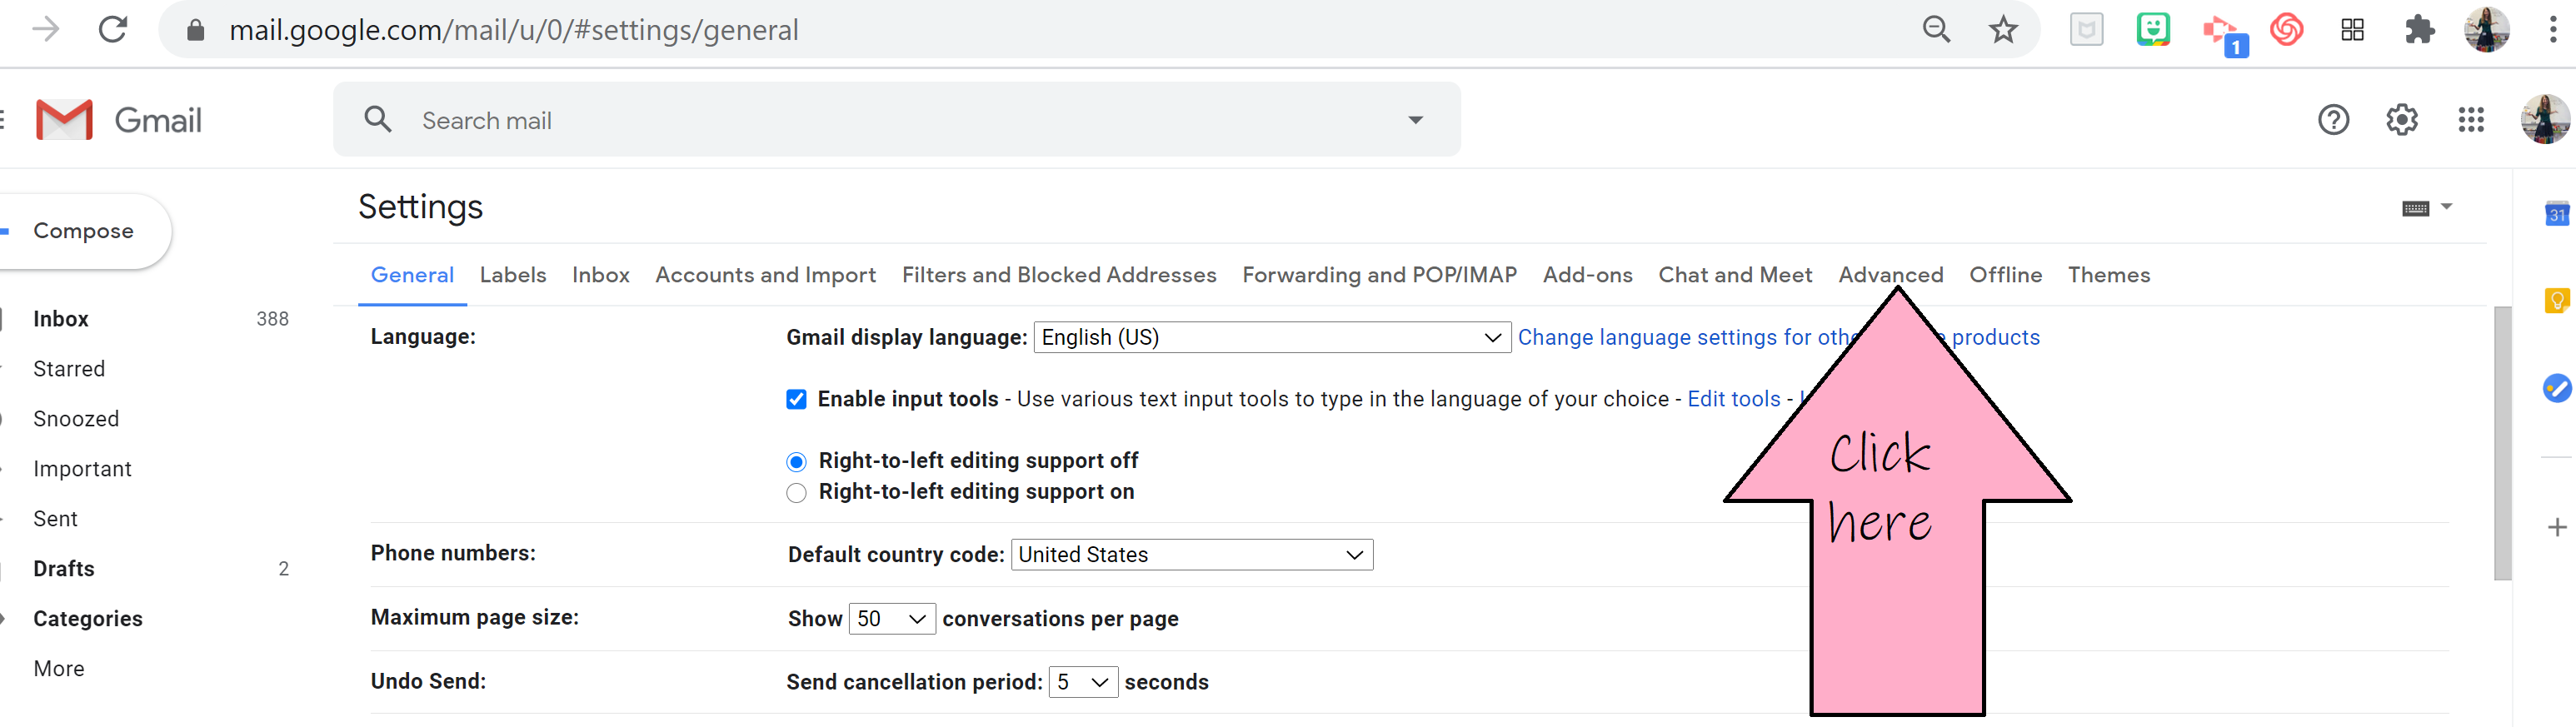Open Google Tasks in side panel
This screenshot has height=727, width=2576.
pyautogui.click(x=2556, y=388)
